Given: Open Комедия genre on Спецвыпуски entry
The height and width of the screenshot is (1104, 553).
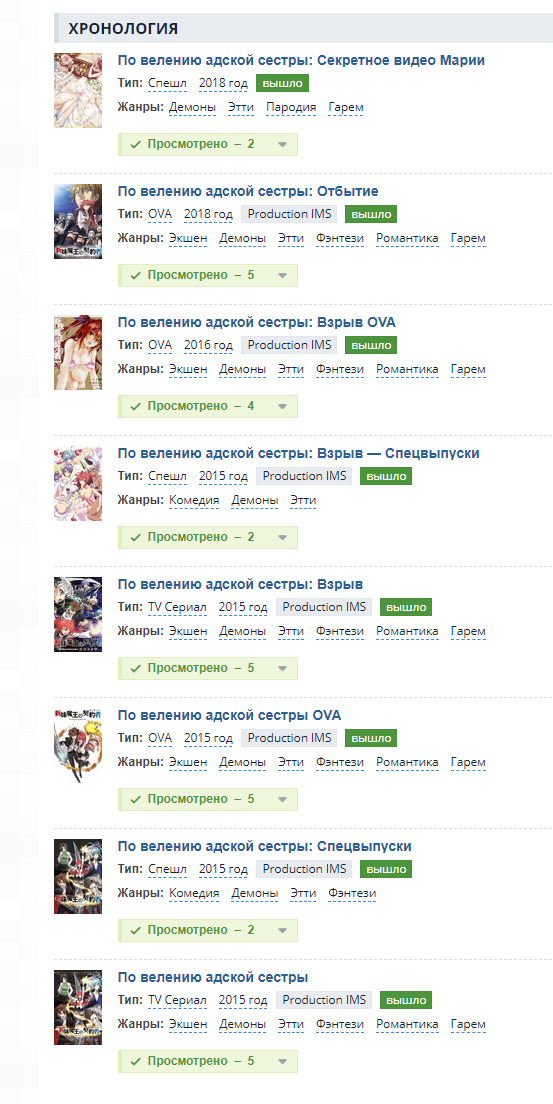Looking at the screenshot, I should (194, 893).
